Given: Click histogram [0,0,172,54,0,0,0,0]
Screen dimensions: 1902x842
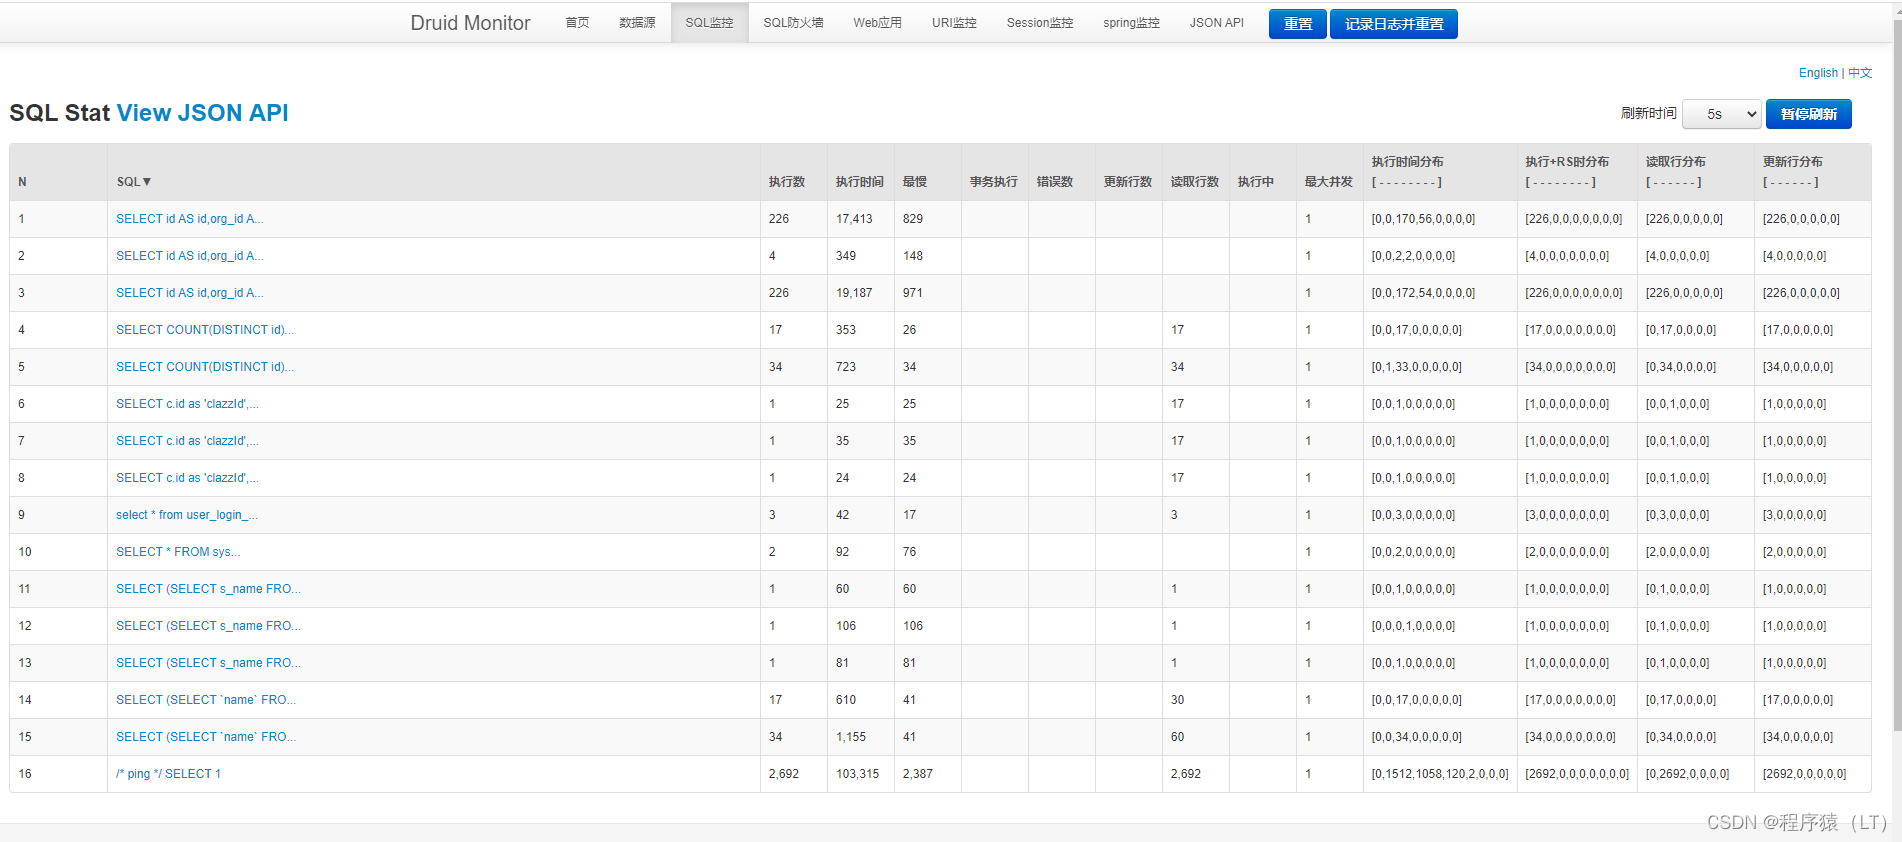Looking at the screenshot, I should (1423, 293).
